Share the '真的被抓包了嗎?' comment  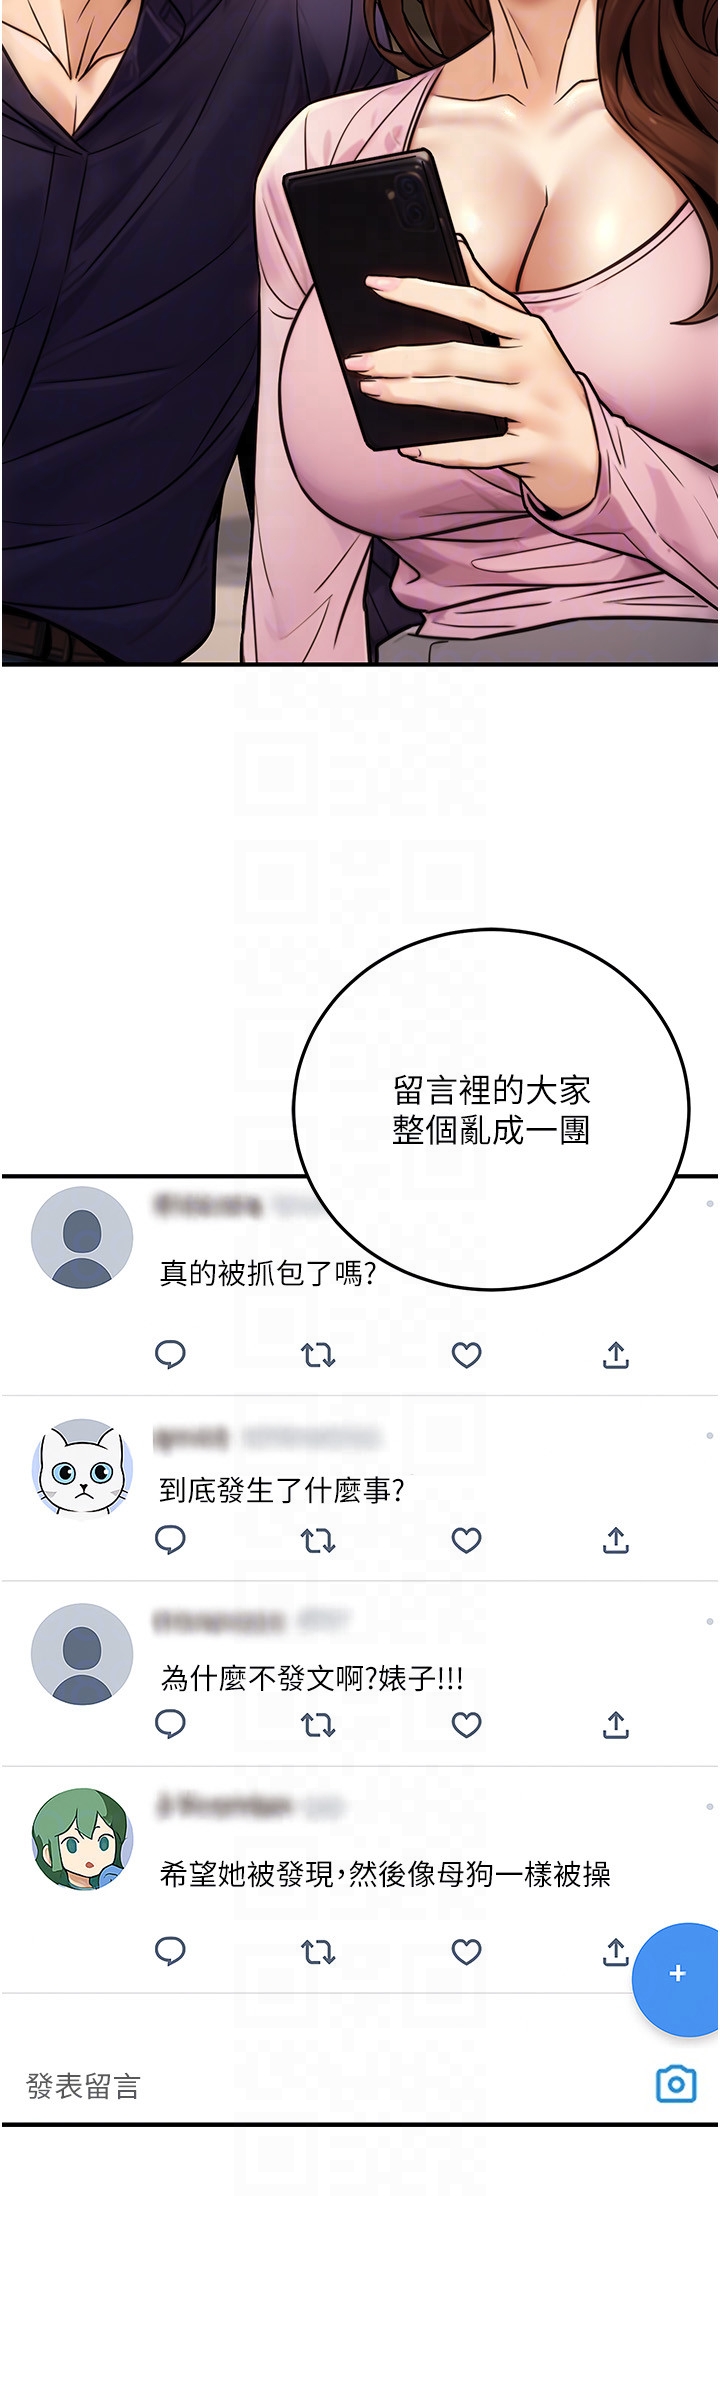pos(616,1354)
